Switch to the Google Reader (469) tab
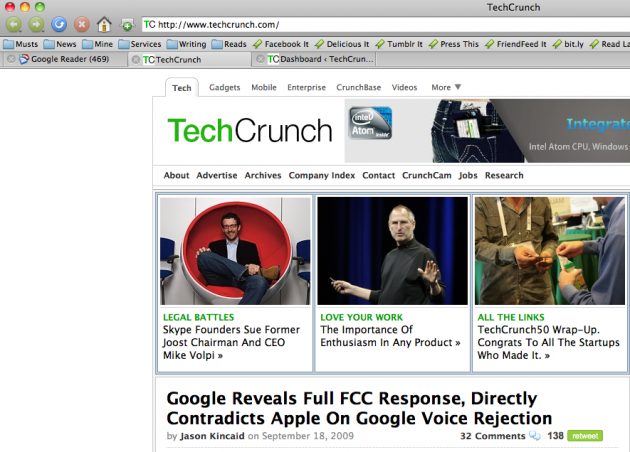 pos(70,59)
